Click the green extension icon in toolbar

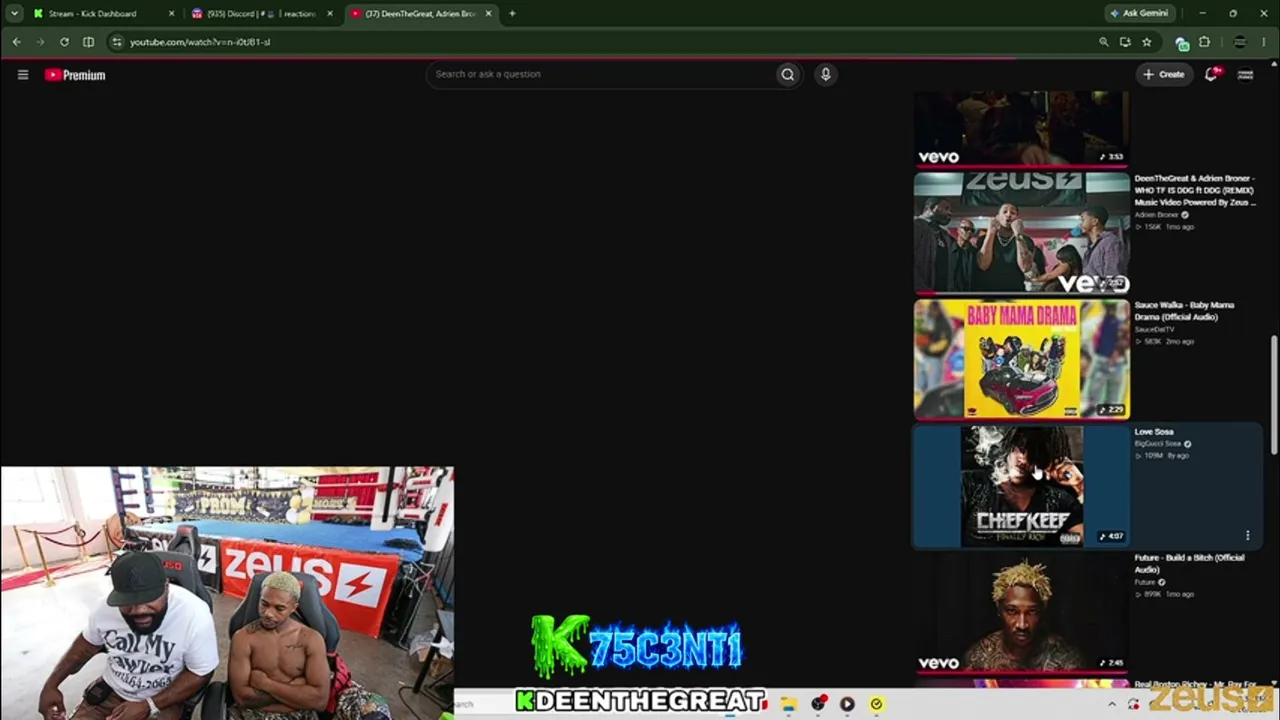pyautogui.click(x=1181, y=42)
